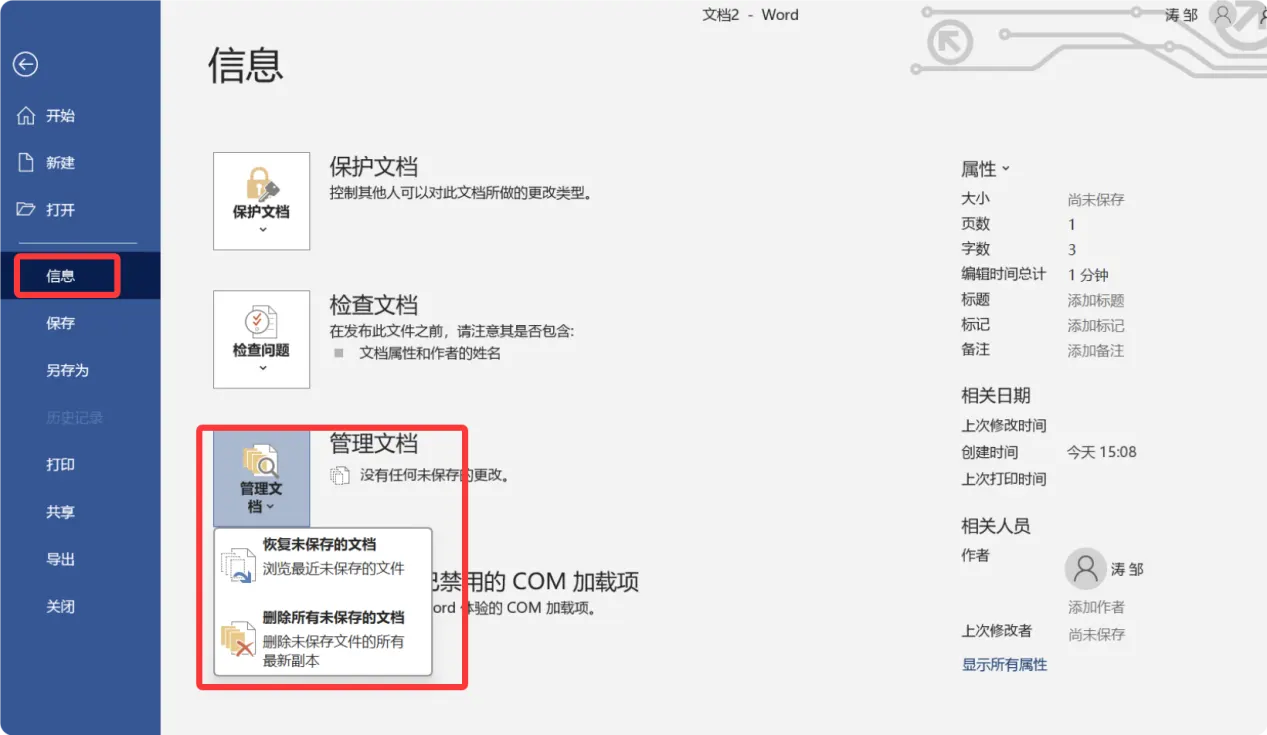Click 添加备注 field
This screenshot has width=1267, height=735.
[x=1096, y=350]
